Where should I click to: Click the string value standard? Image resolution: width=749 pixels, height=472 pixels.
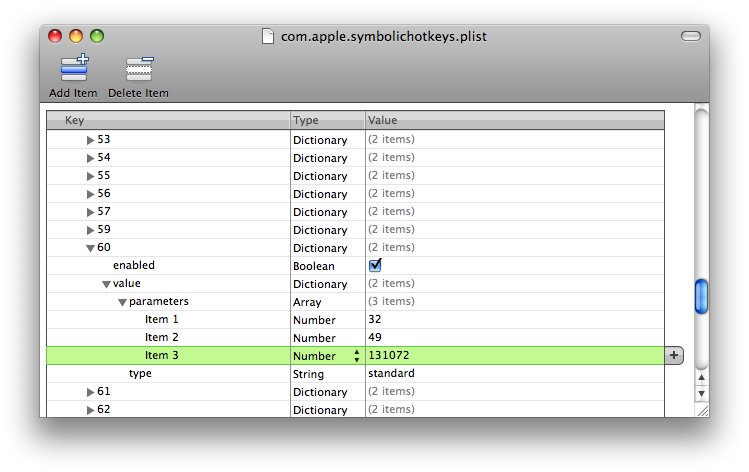click(391, 373)
